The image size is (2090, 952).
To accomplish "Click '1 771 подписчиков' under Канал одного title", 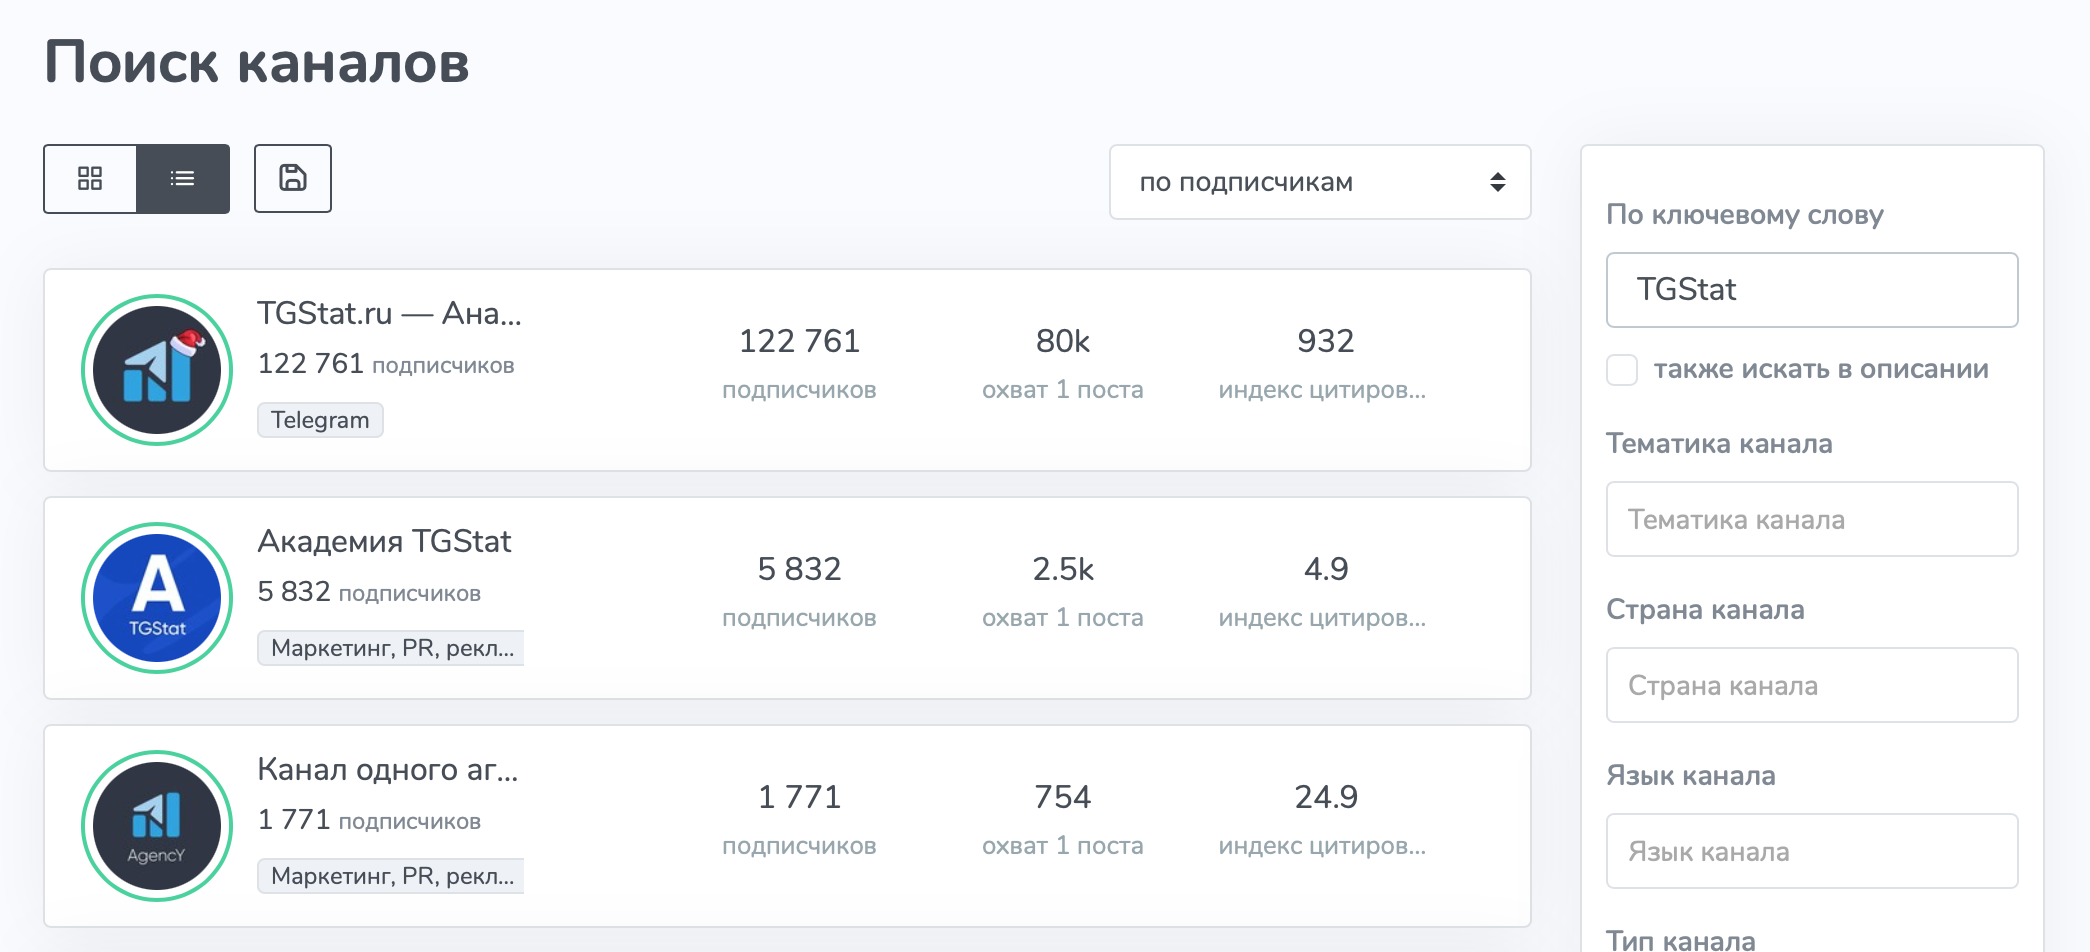I will (369, 820).
